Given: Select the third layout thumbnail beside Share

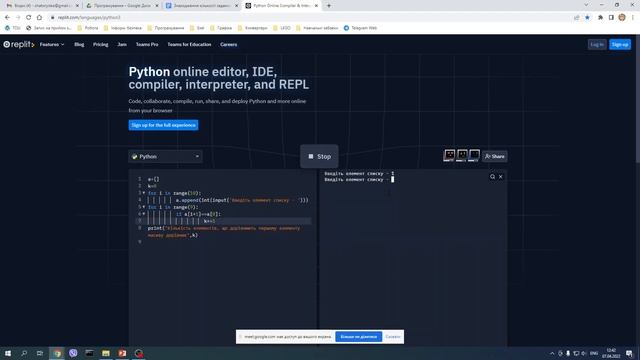Looking at the screenshot, I should tap(474, 155).
